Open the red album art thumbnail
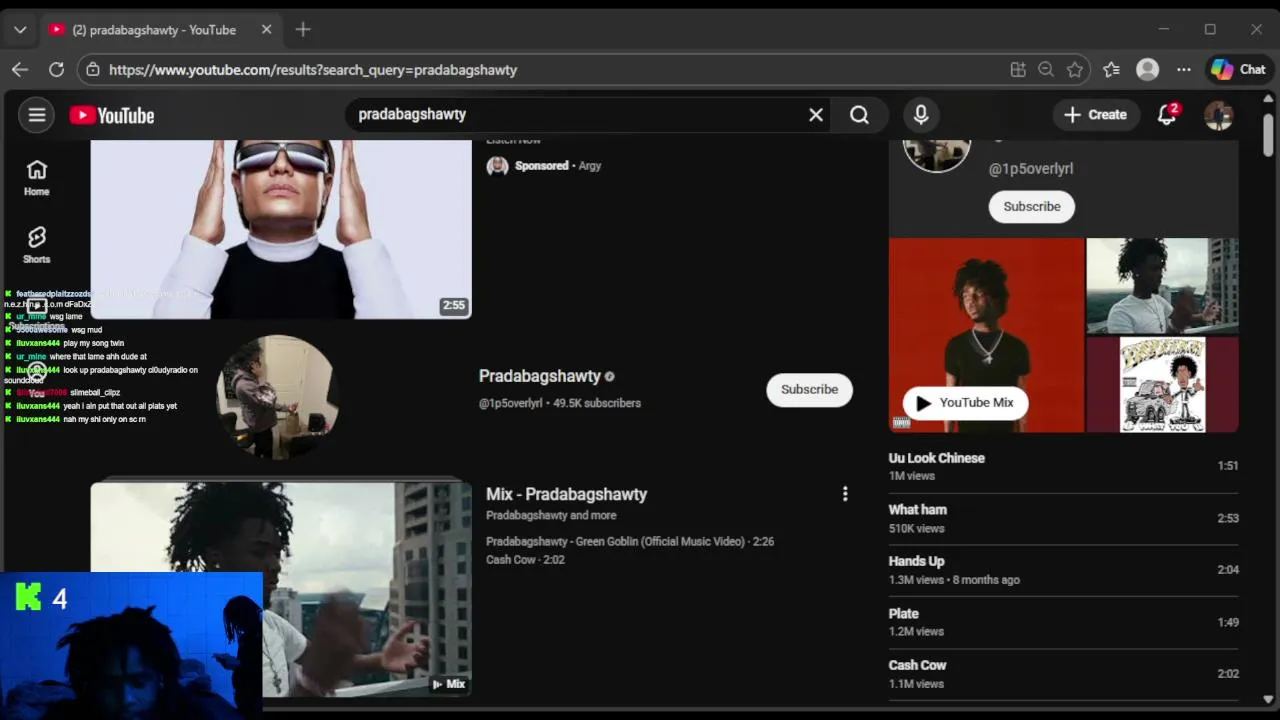This screenshot has width=1280, height=720. [x=986, y=335]
